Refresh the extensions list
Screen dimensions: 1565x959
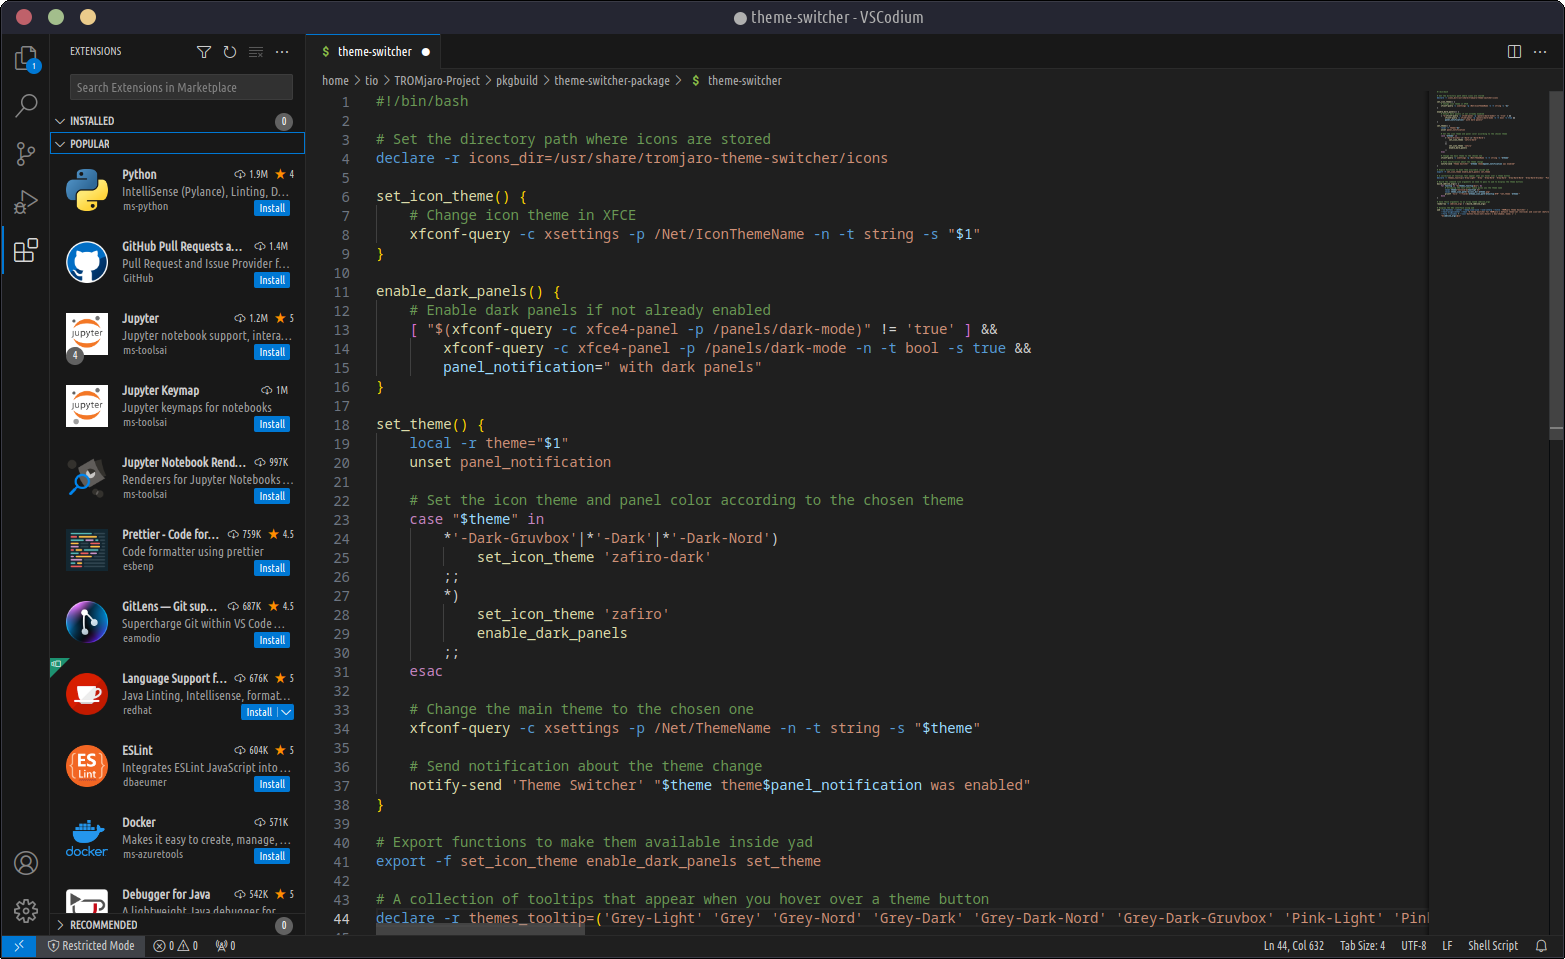click(230, 52)
